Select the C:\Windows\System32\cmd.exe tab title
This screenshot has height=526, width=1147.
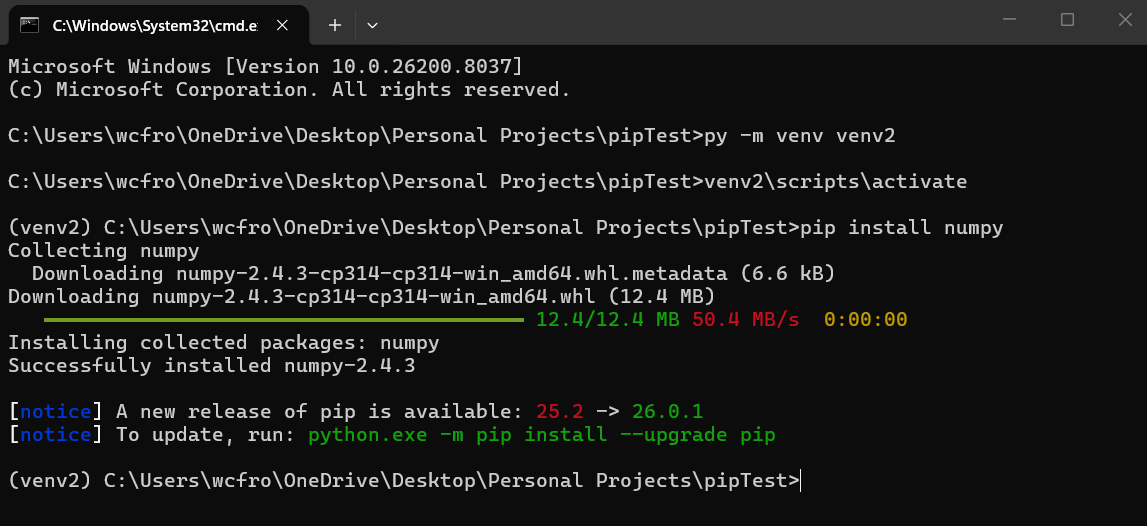pyautogui.click(x=150, y=25)
